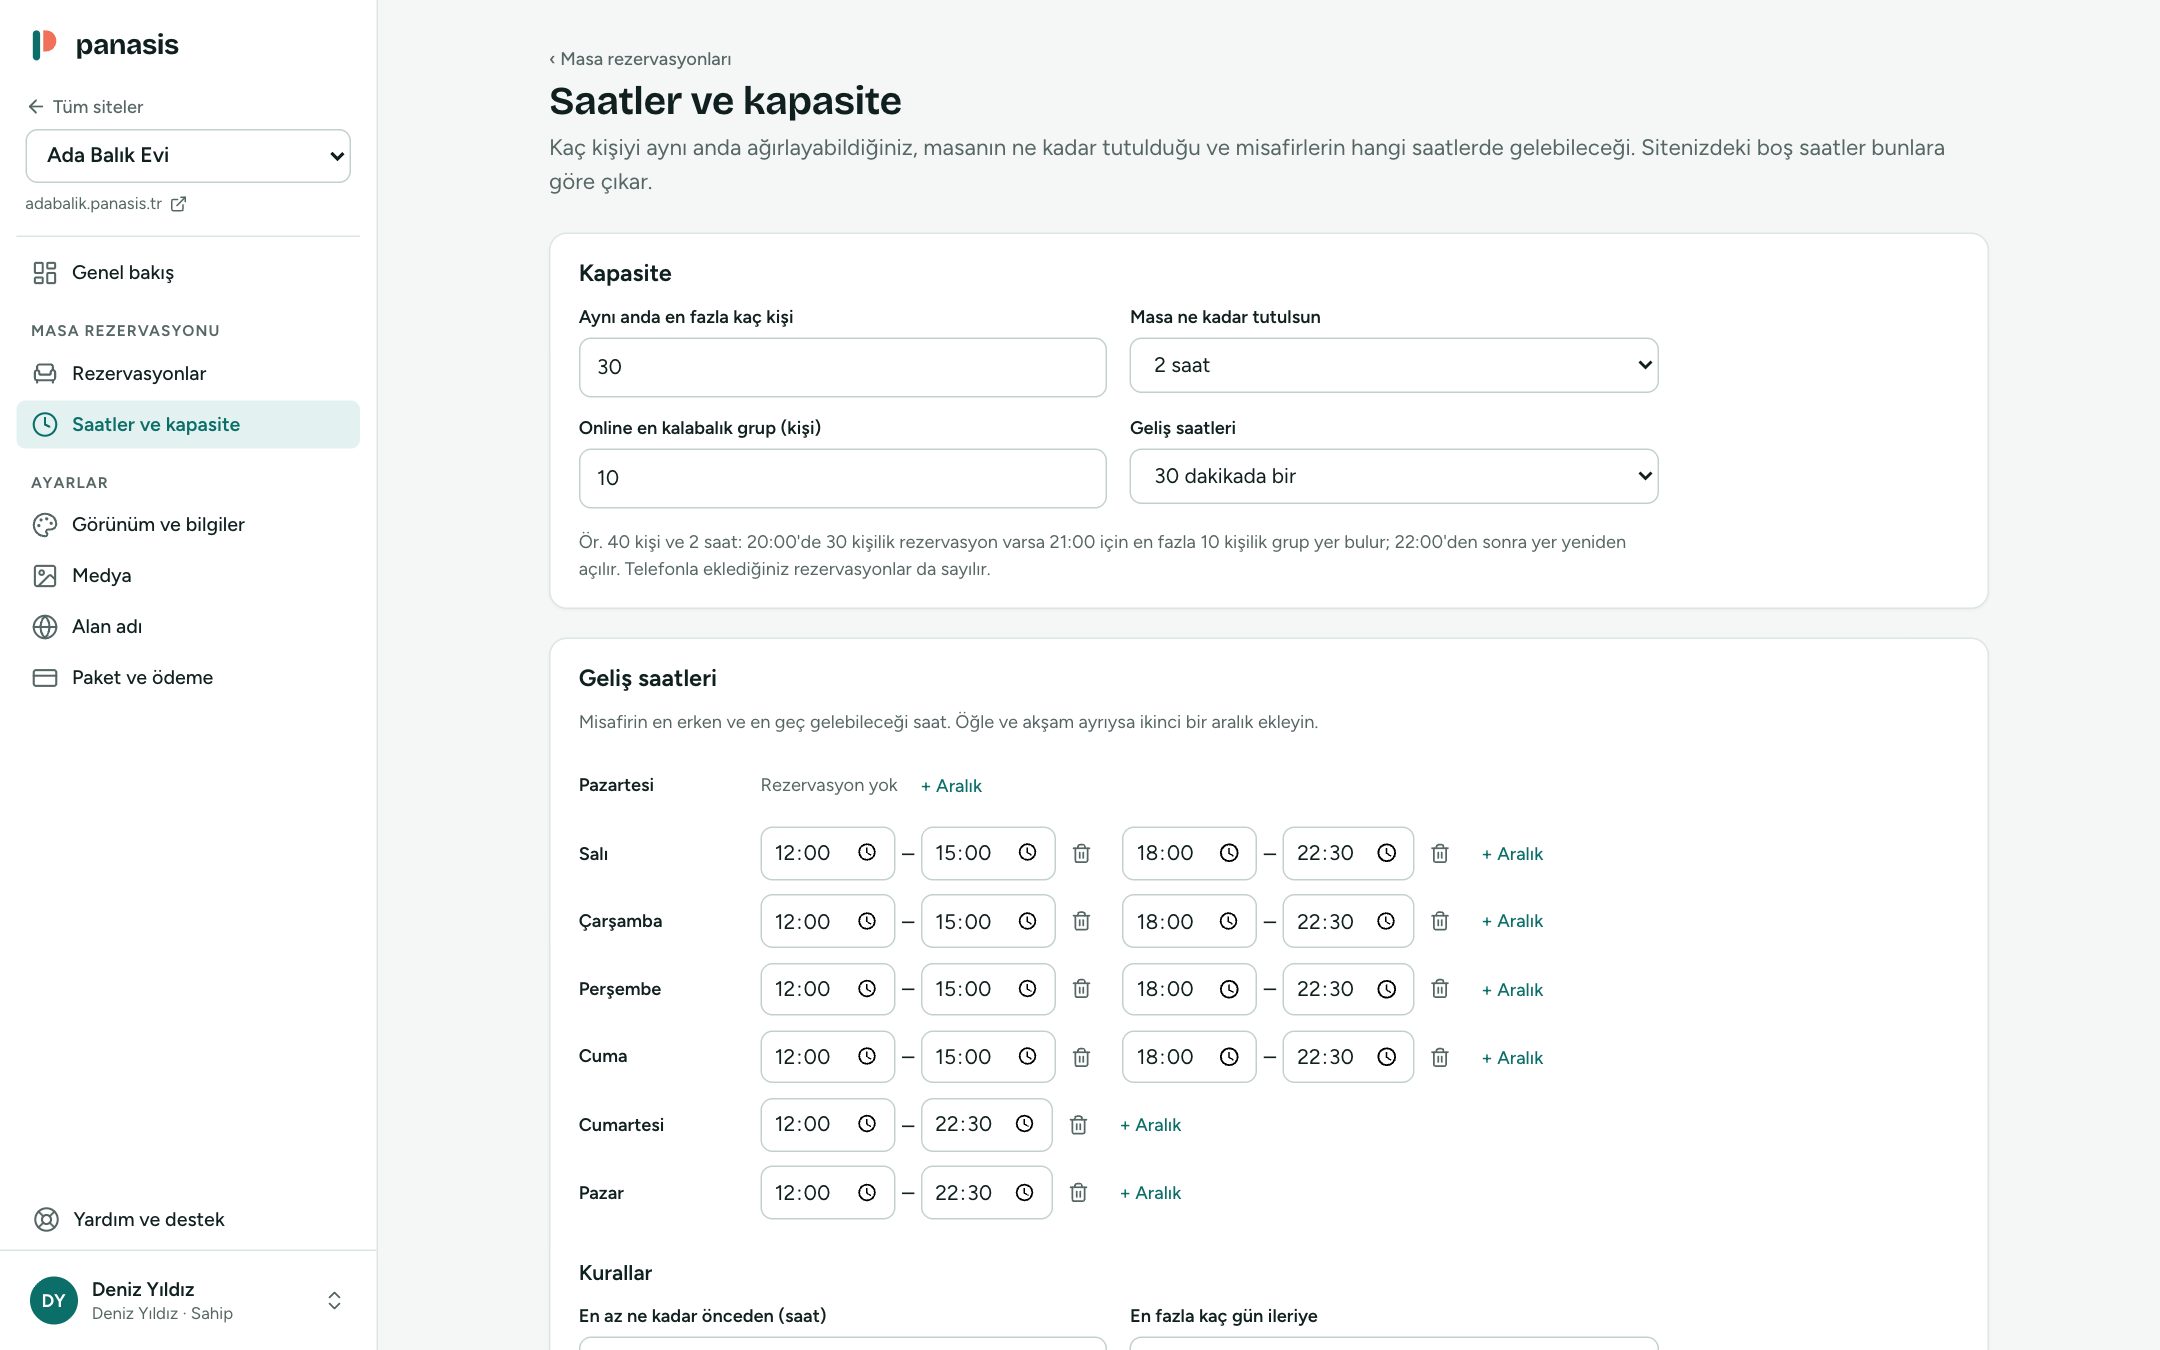Open clock picker in Cuma 18:00 field
Screen dimensions: 2160x1350
pyautogui.click(x=1229, y=1057)
